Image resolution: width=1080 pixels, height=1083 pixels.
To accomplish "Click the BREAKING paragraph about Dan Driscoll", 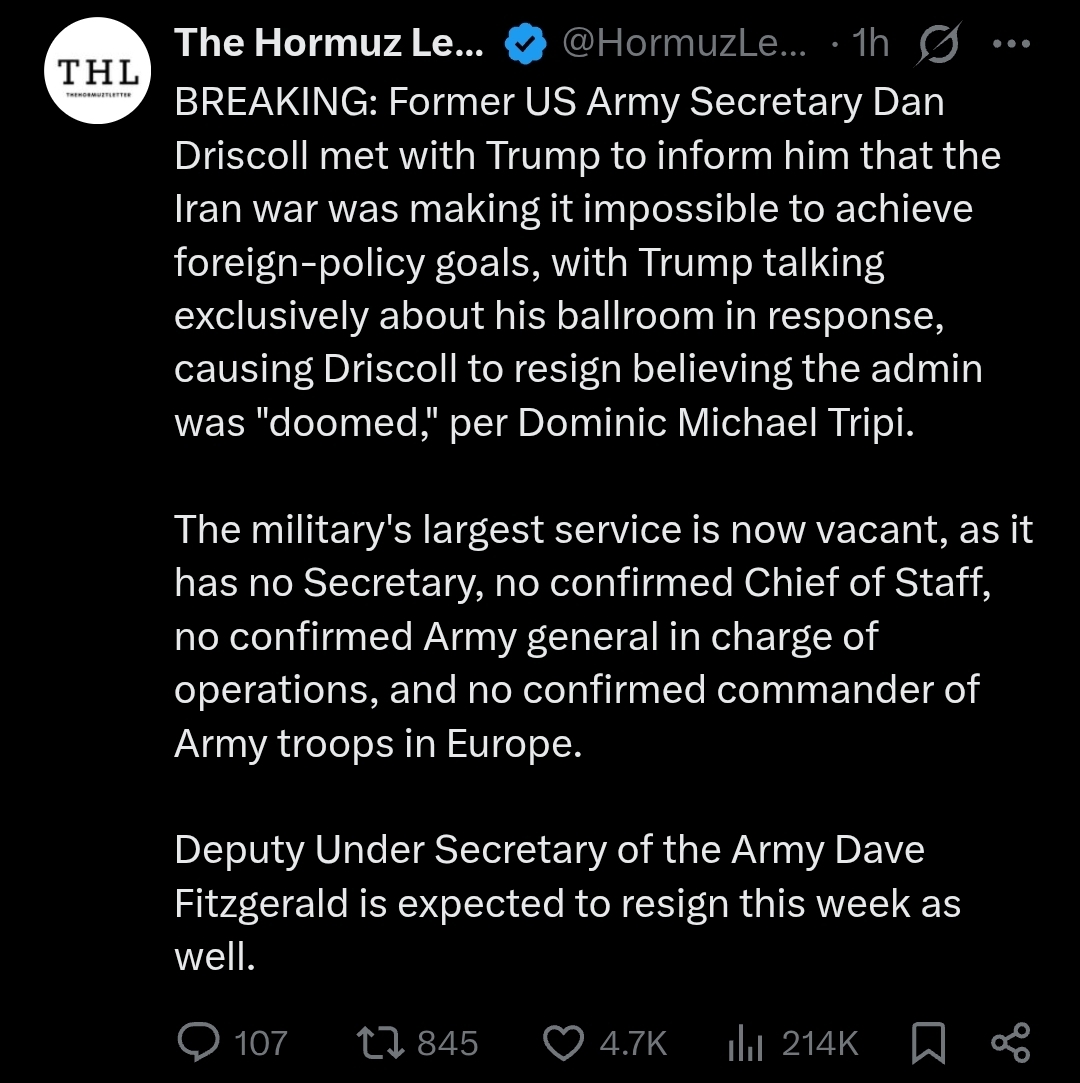I will [x=587, y=262].
